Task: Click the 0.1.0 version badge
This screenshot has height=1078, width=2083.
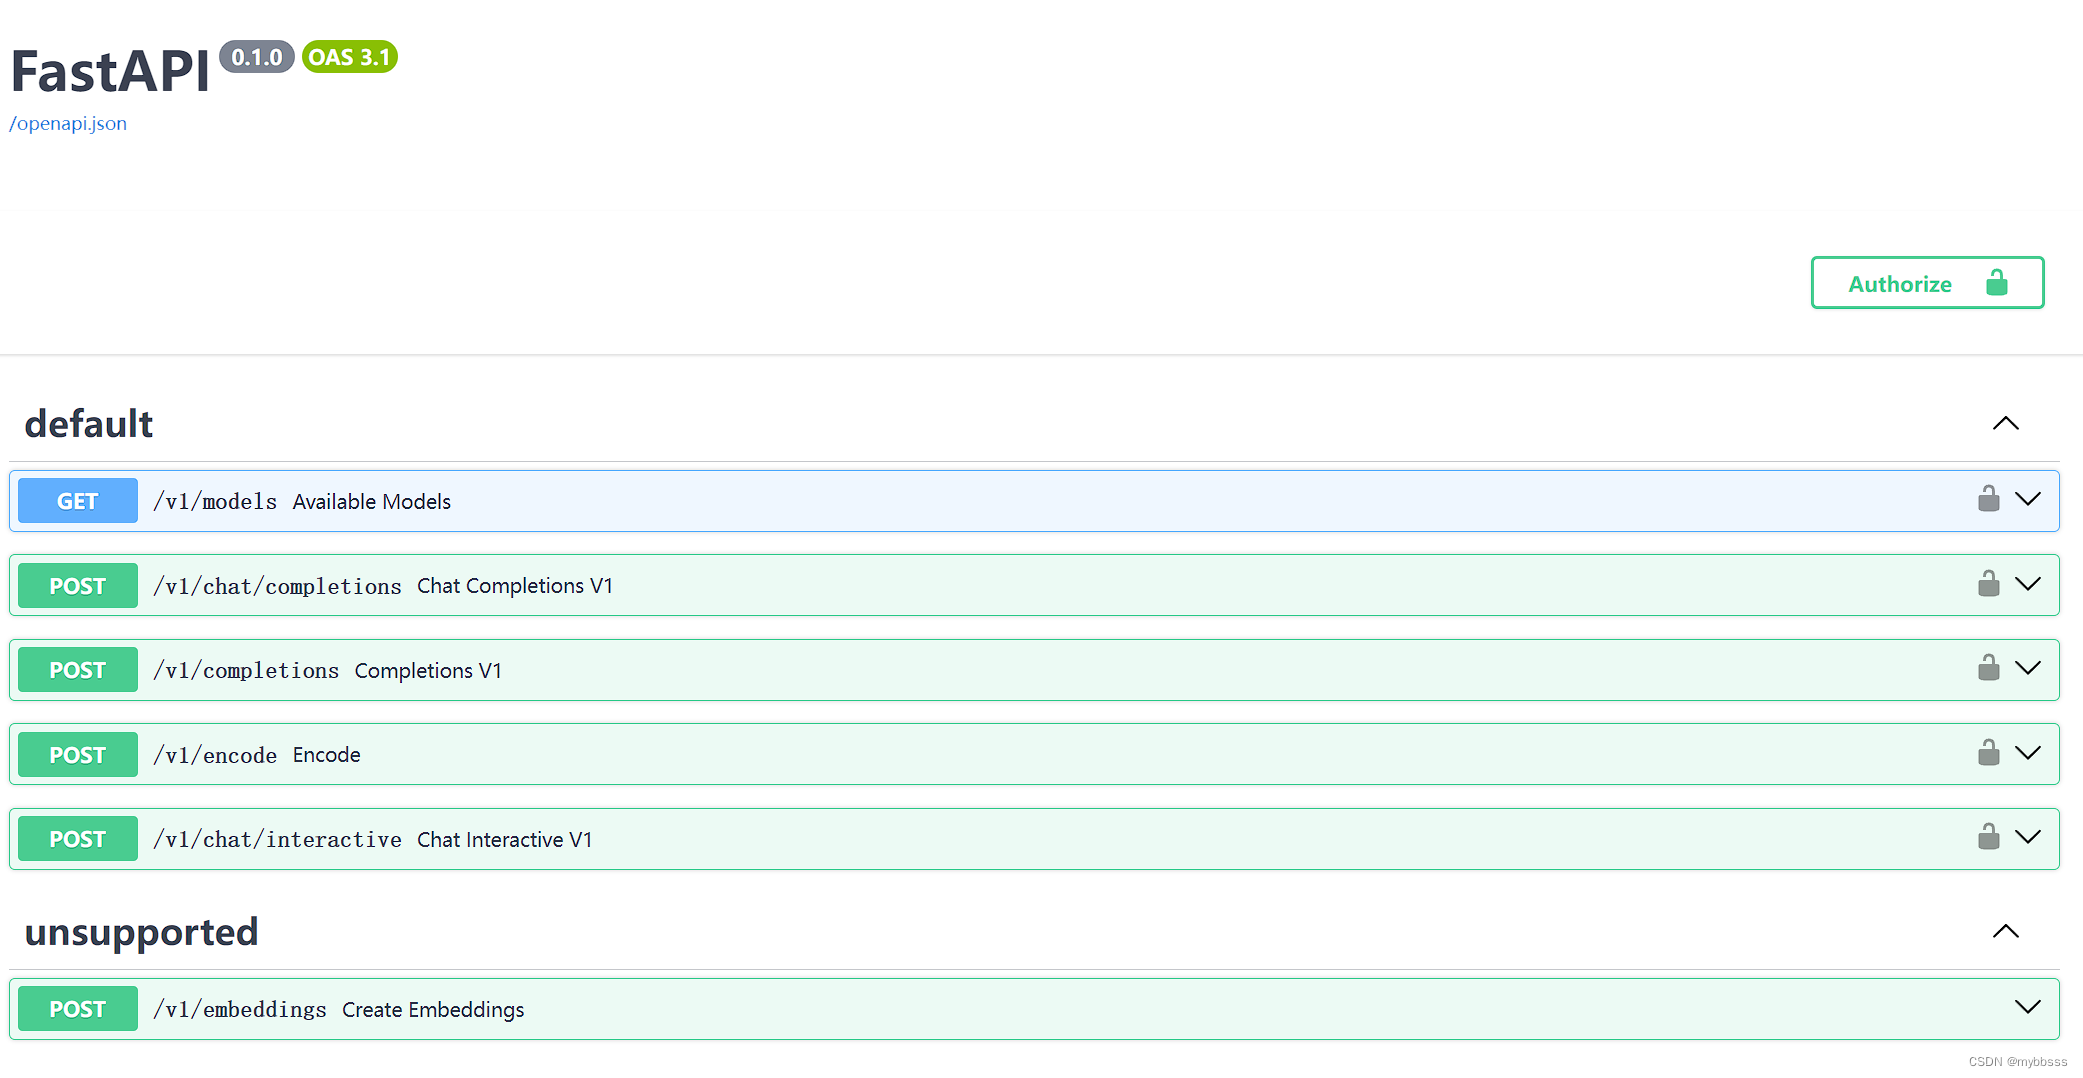Action: [257, 57]
